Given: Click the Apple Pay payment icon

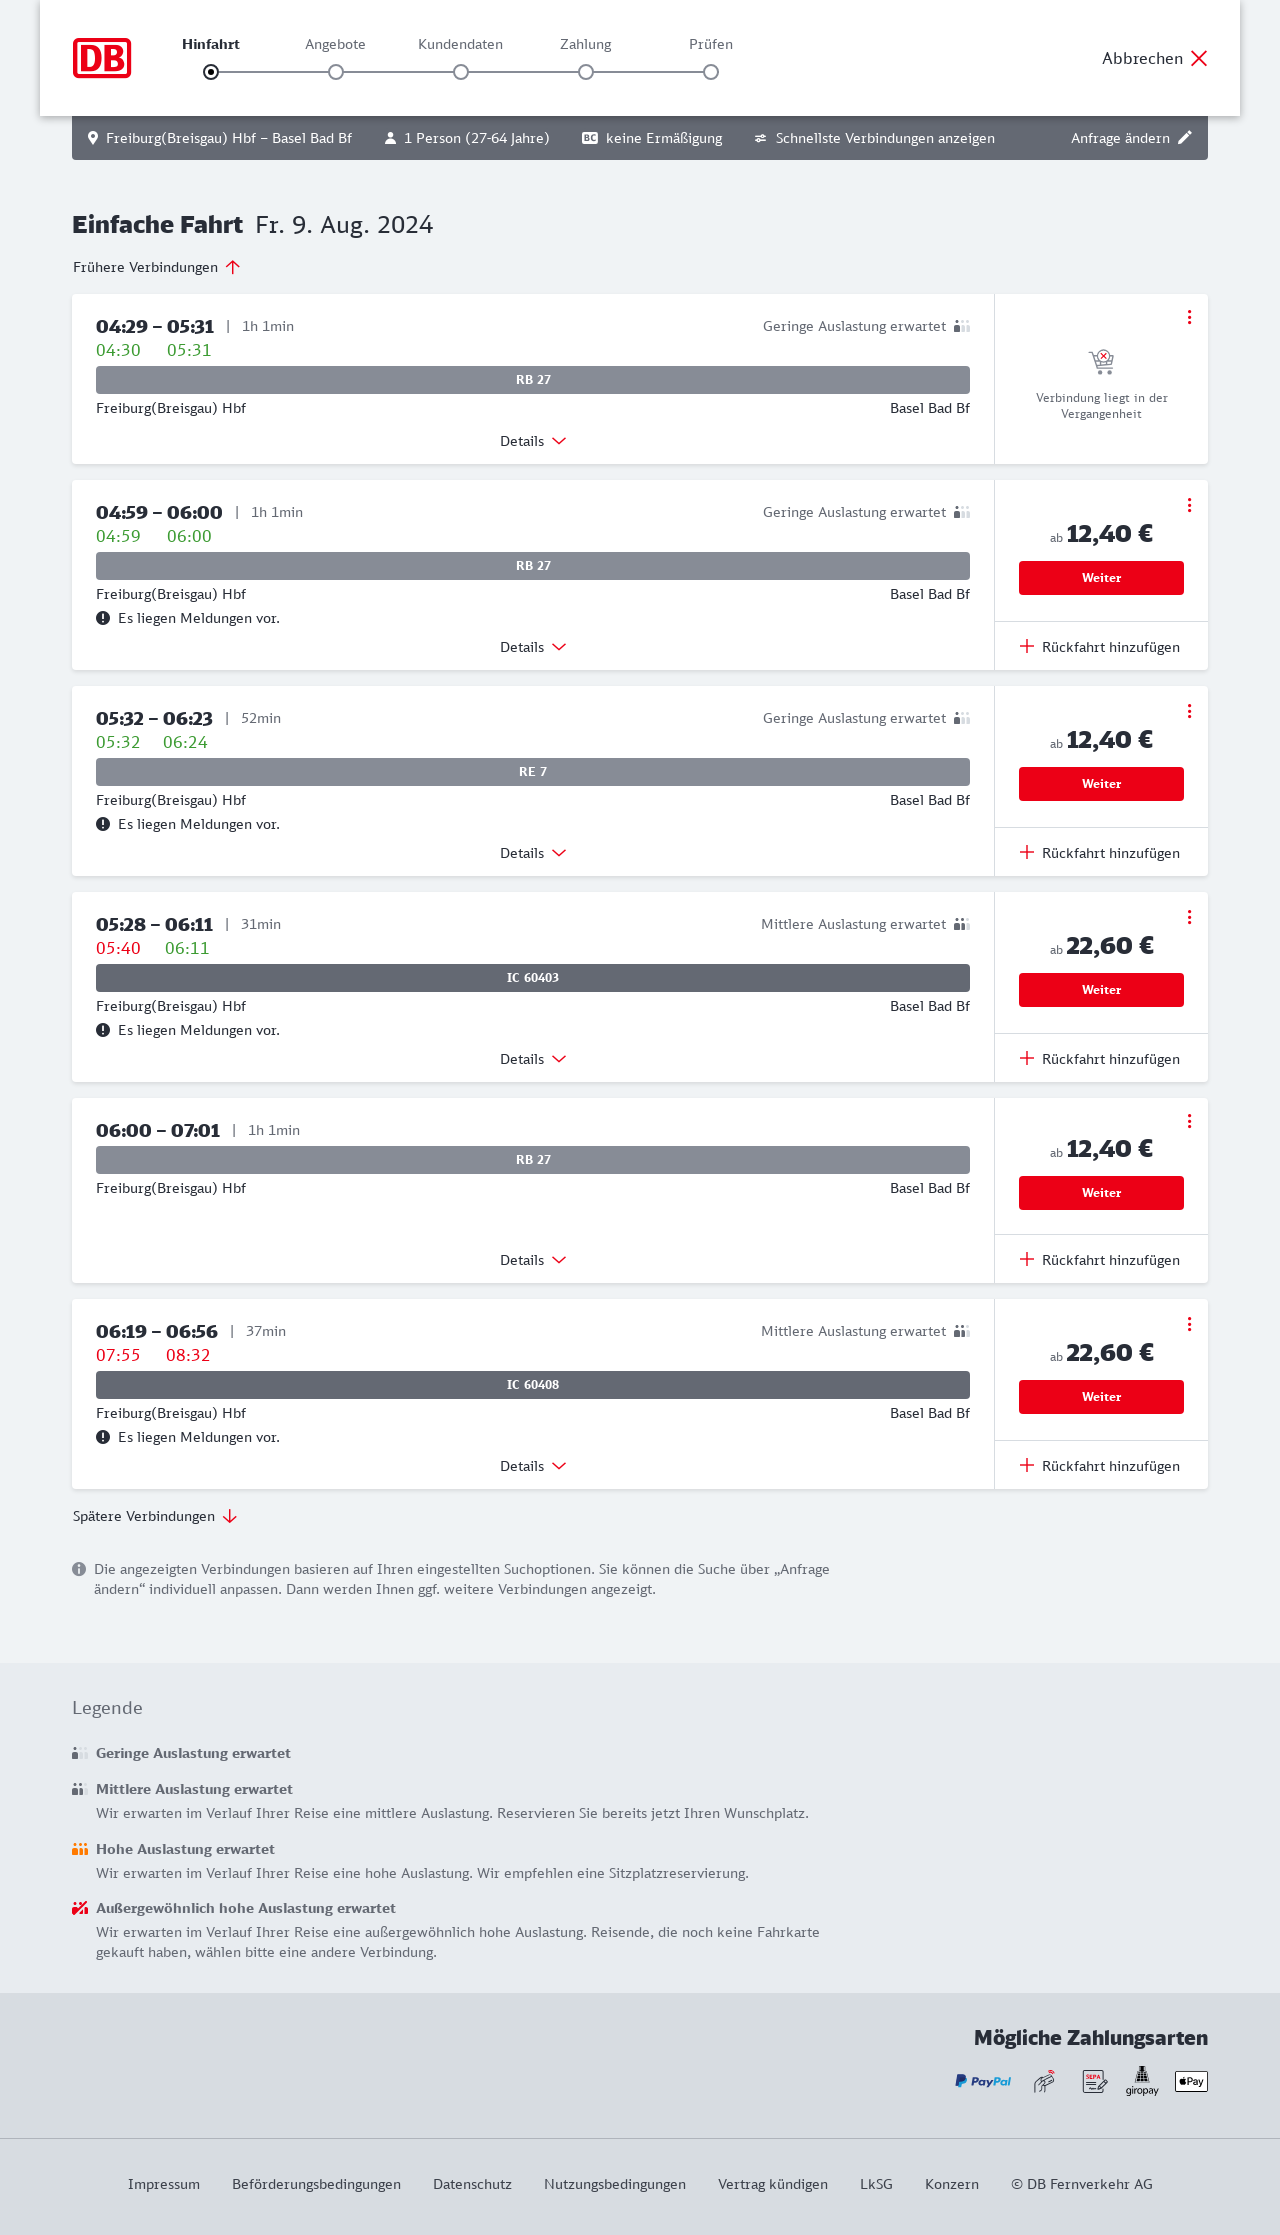Looking at the screenshot, I should (1191, 2081).
